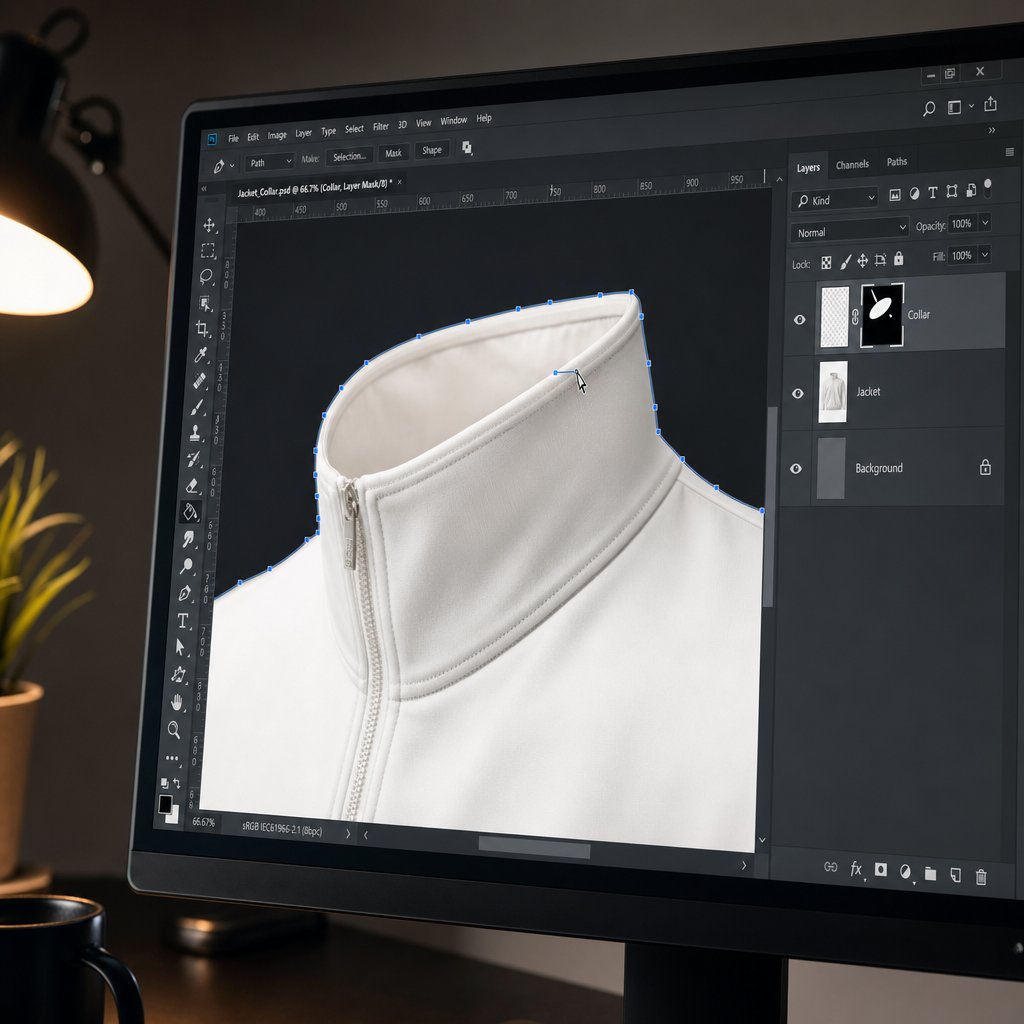Open the Pen tool preset picker arrow

[x=232, y=165]
